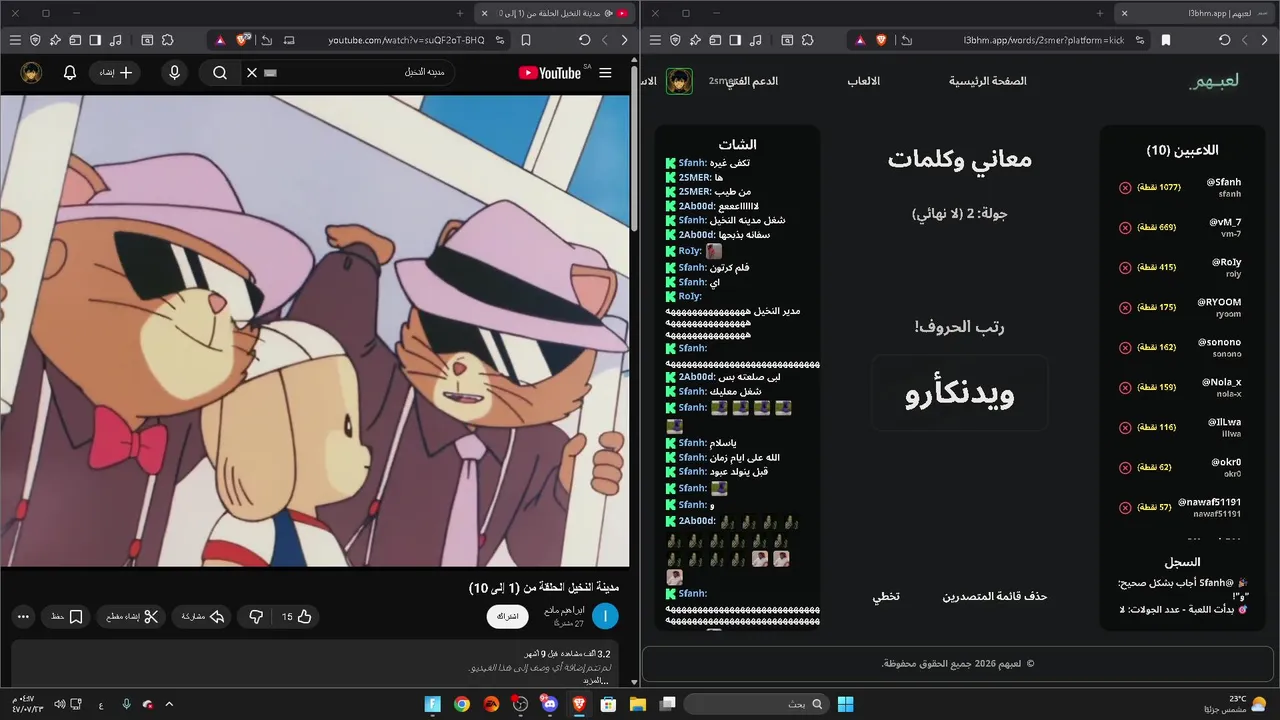1280x720 pixels.
Task: Open site settings icon in YouTube address bar
Action: 500,40
